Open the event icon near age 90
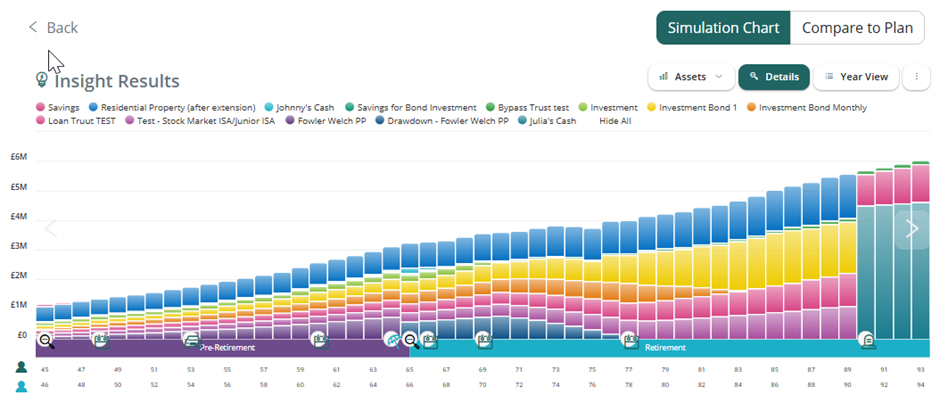Image resolution: width=940 pixels, height=420 pixels. click(x=867, y=340)
